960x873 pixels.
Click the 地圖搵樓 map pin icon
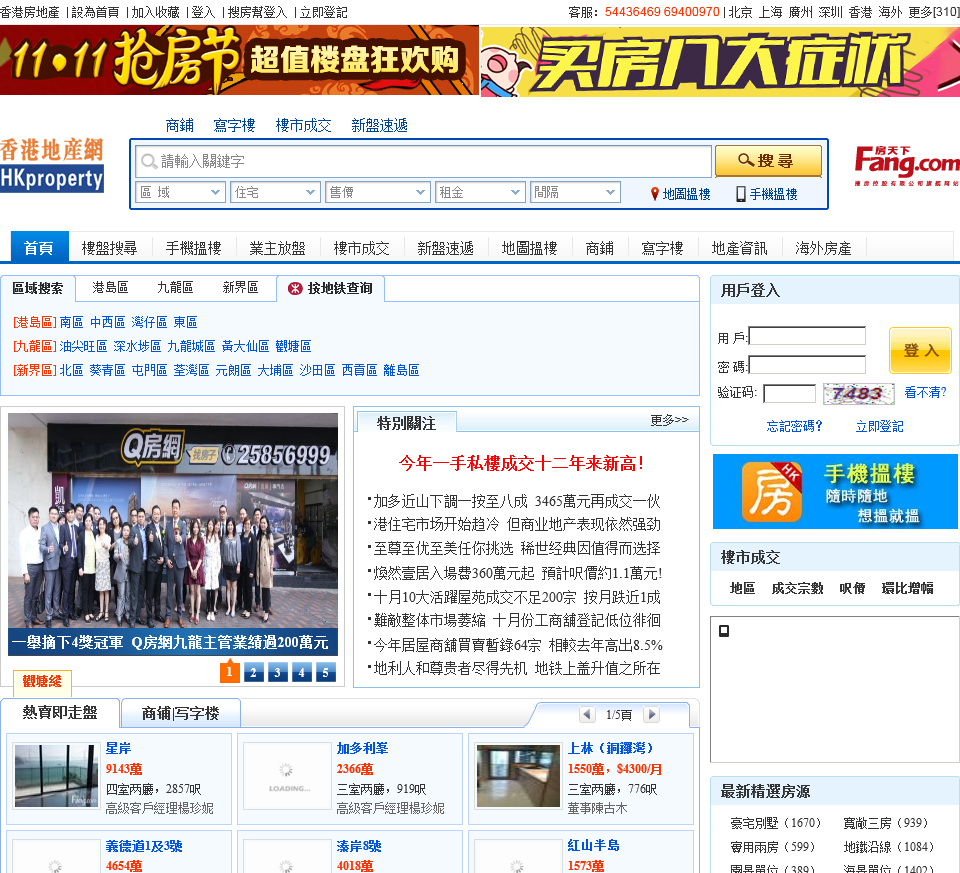coord(654,194)
